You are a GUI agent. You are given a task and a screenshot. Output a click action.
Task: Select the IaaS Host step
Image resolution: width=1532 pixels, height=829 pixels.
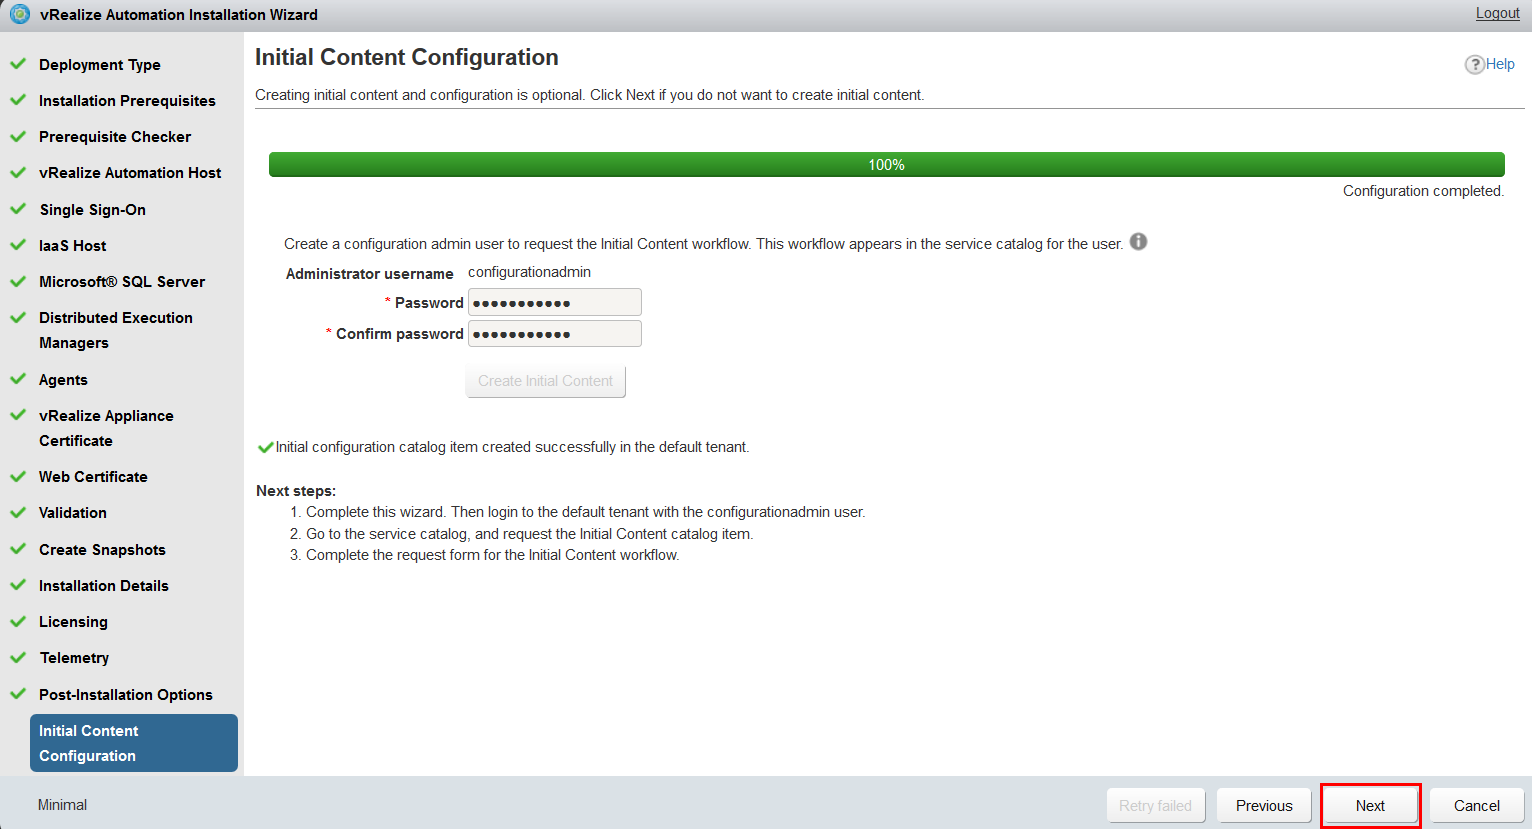click(73, 245)
